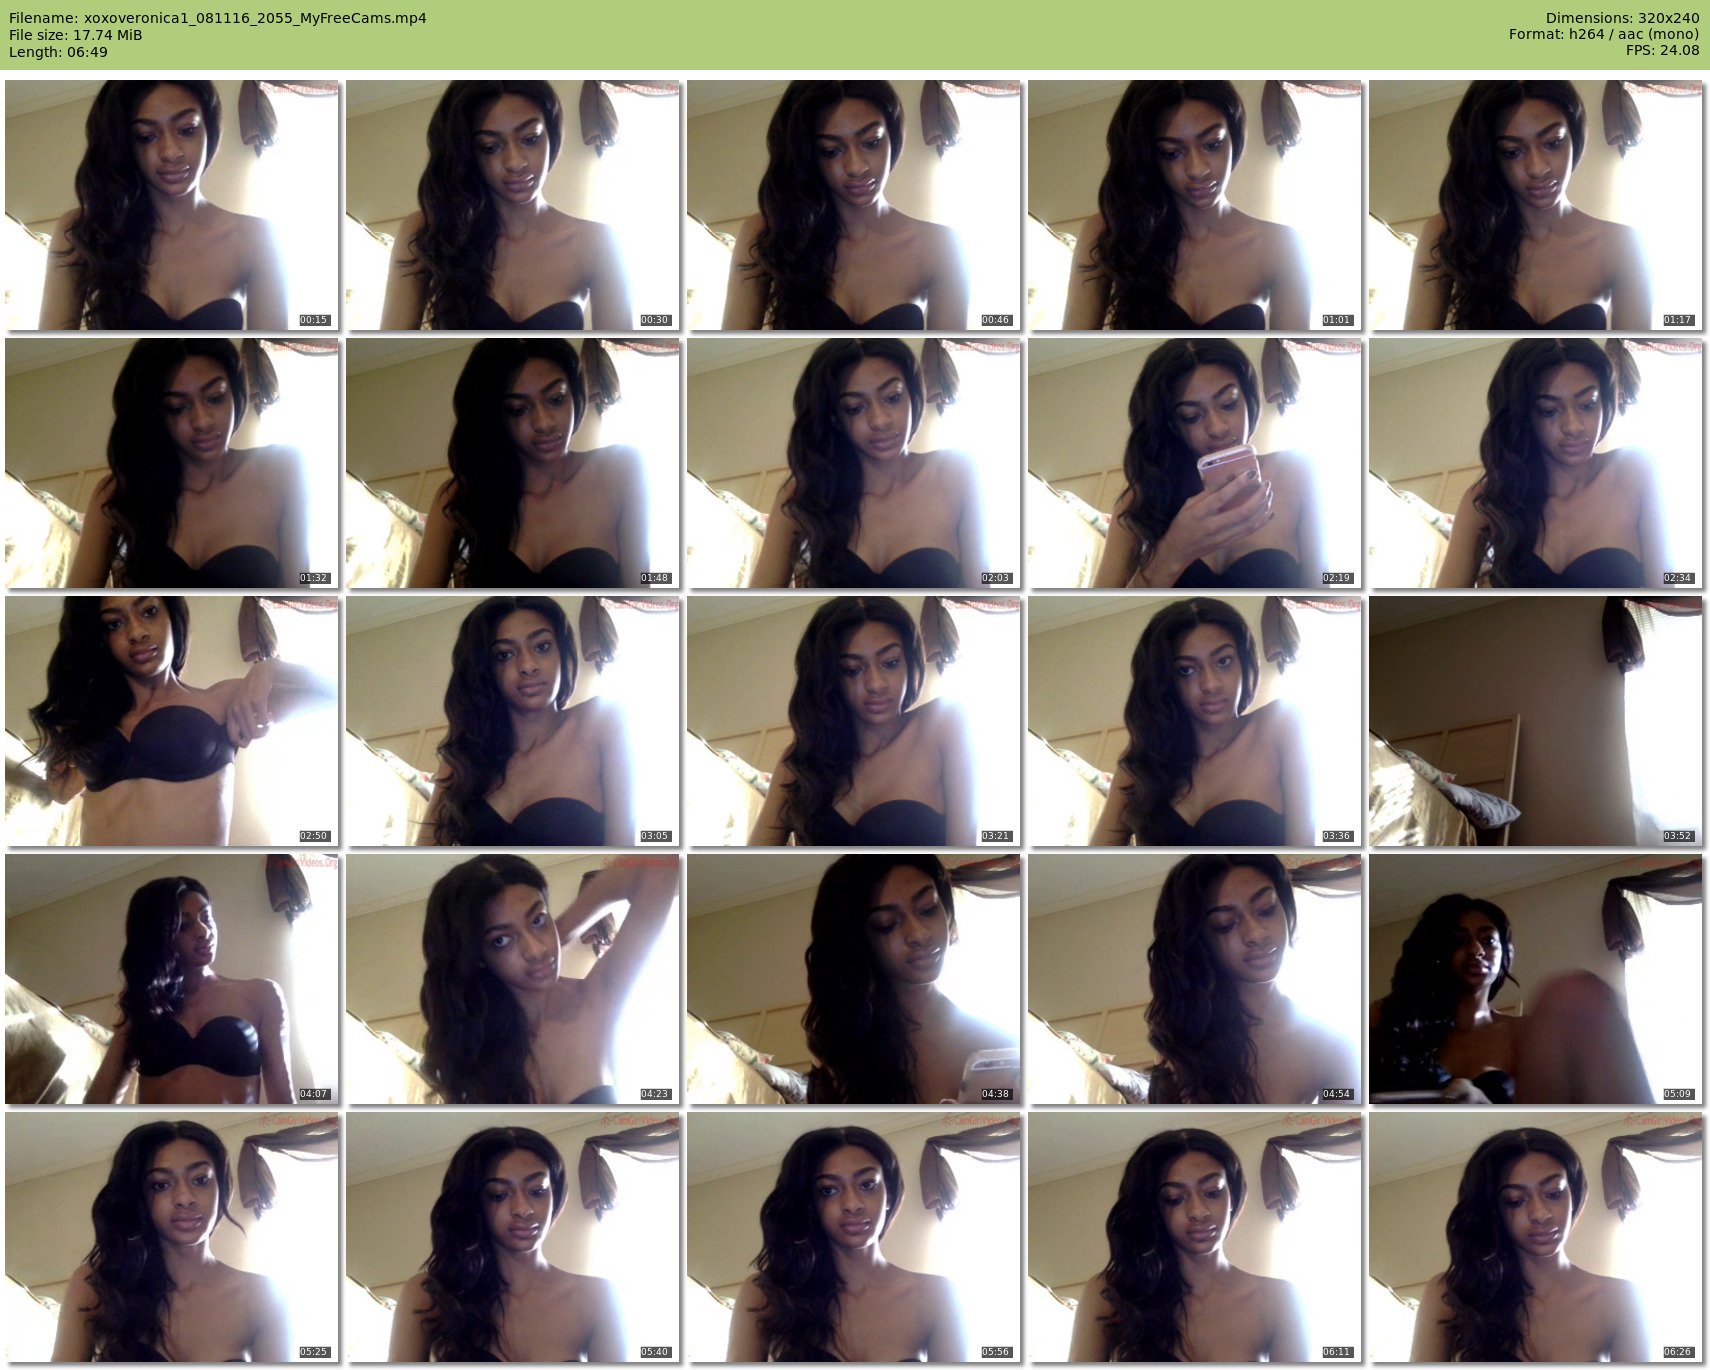Screen dimensions: 1710x1370
Task: Click the Filename text in the header
Action: pyautogui.click(x=218, y=18)
